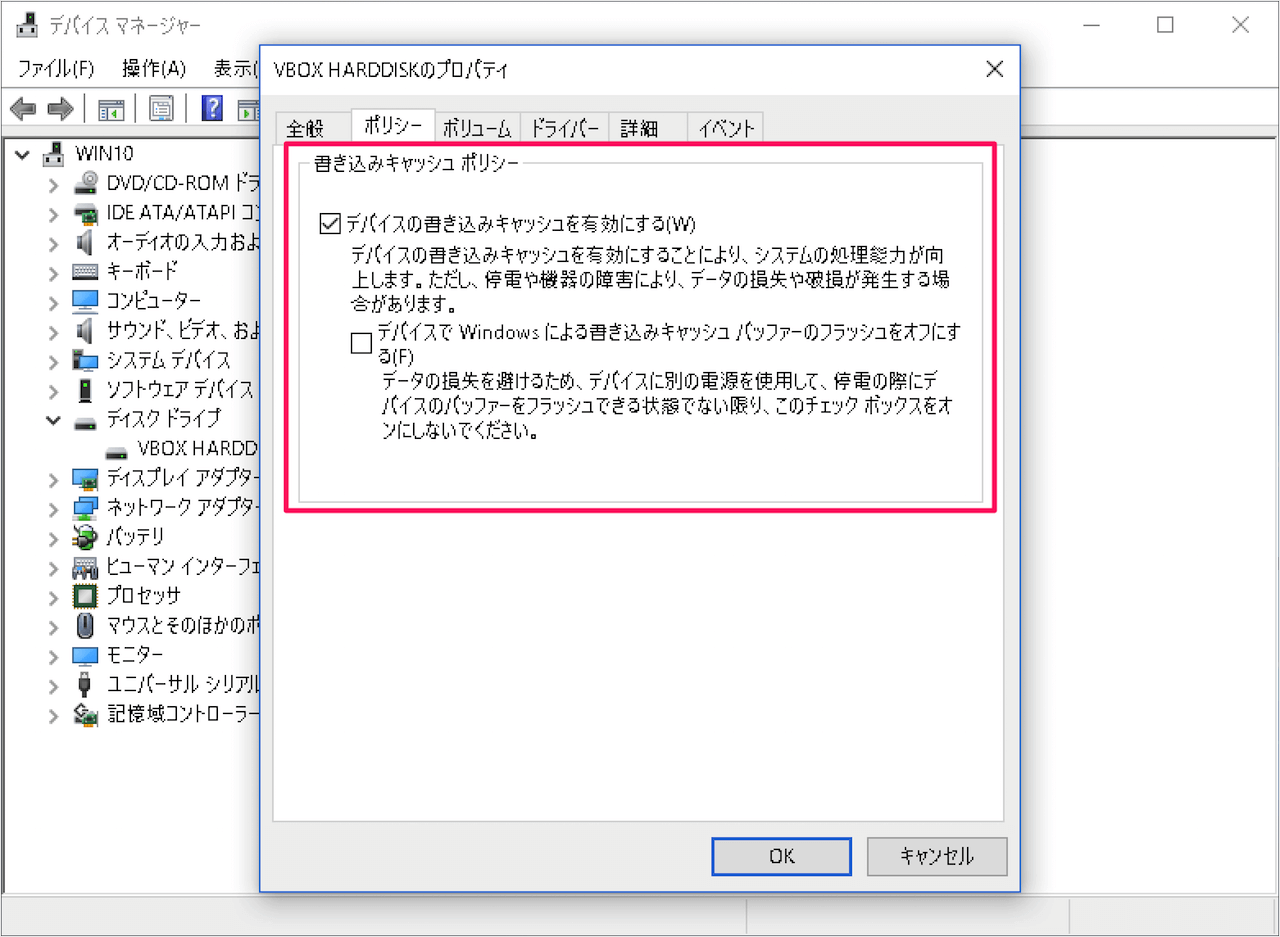This screenshot has height=937, width=1280.
Task: Click the system devices (システム デバイス) icon
Action: click(x=86, y=360)
